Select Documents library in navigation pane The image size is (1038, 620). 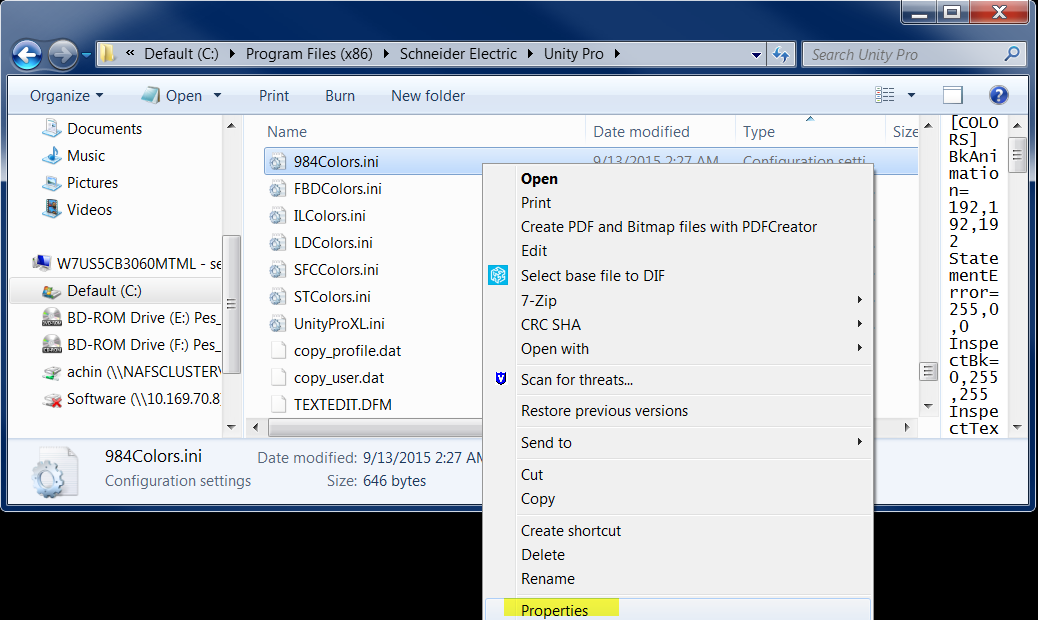[92, 128]
